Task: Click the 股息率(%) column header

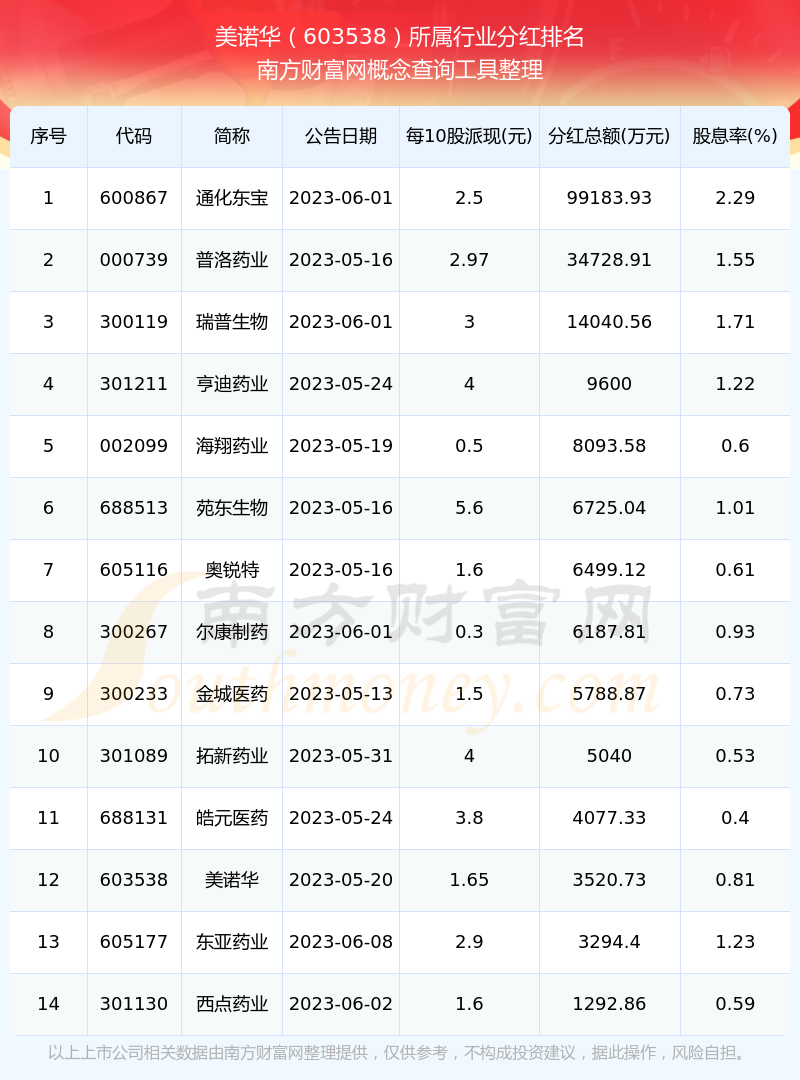Action: coord(735,136)
